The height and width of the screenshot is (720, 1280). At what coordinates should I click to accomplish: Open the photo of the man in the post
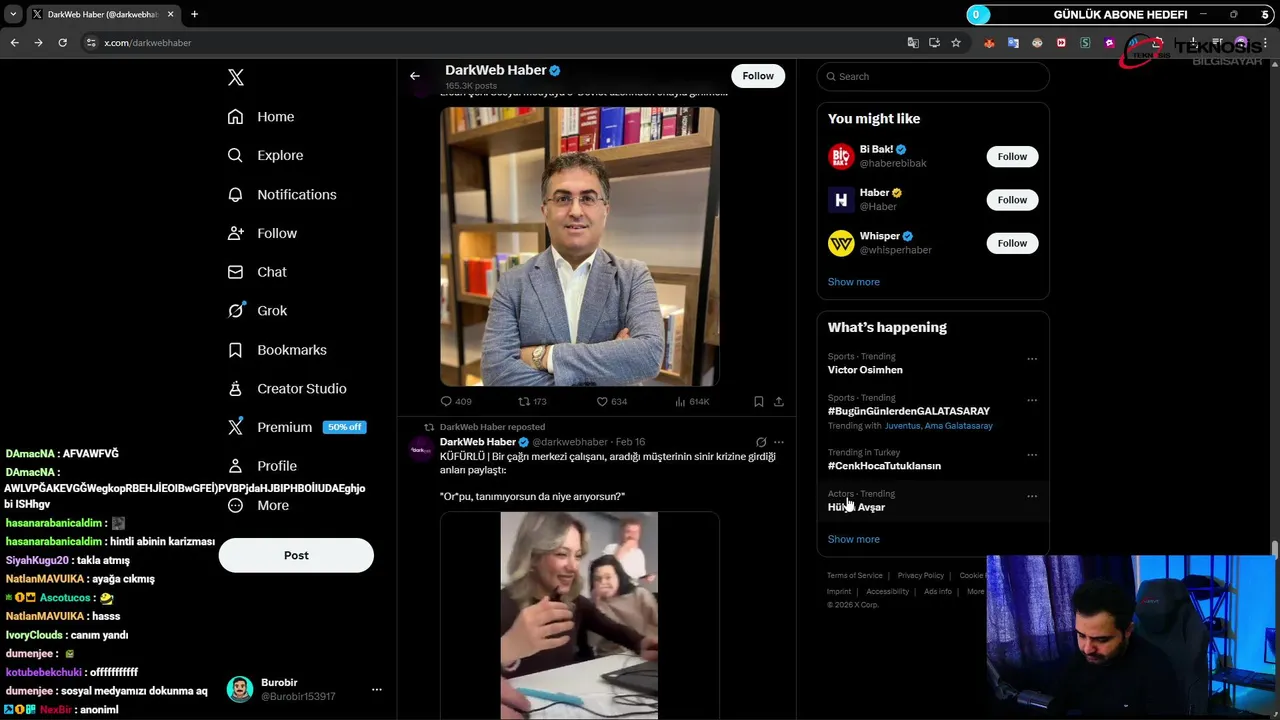[x=580, y=246]
